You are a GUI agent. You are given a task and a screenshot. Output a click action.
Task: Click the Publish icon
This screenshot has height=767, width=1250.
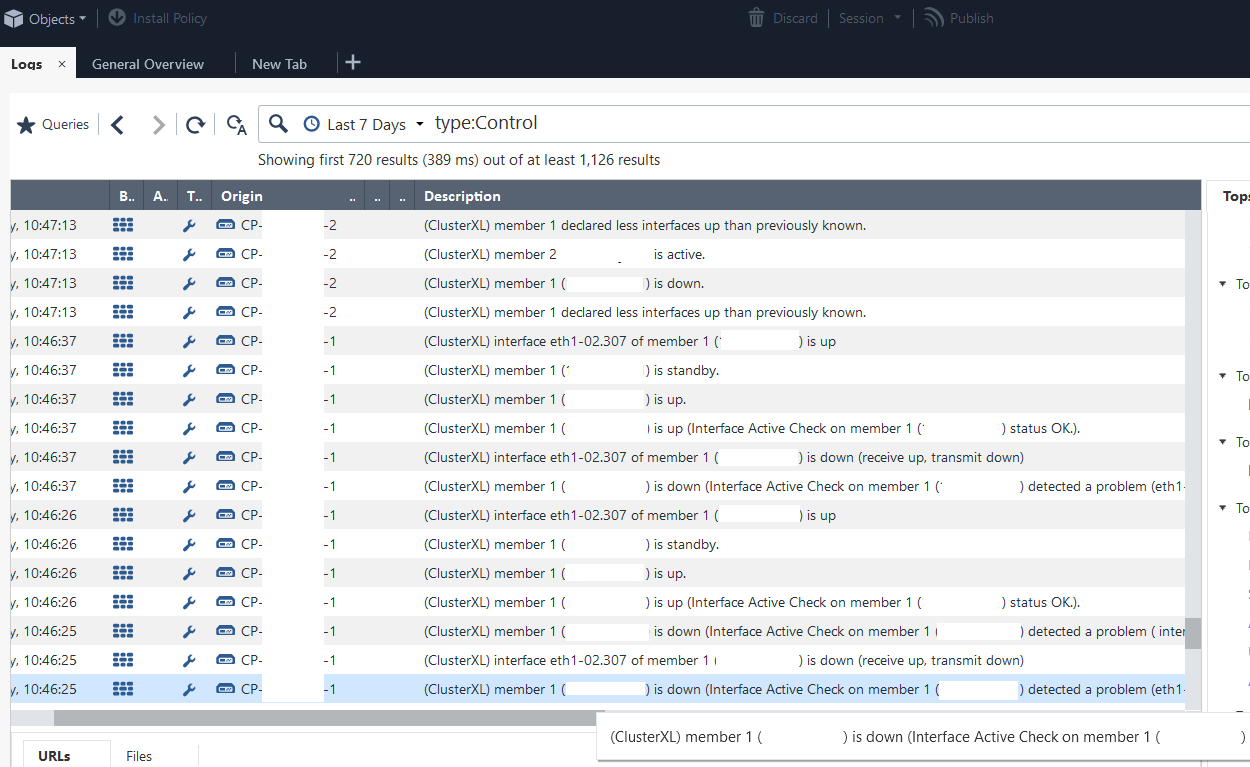[x=934, y=17]
